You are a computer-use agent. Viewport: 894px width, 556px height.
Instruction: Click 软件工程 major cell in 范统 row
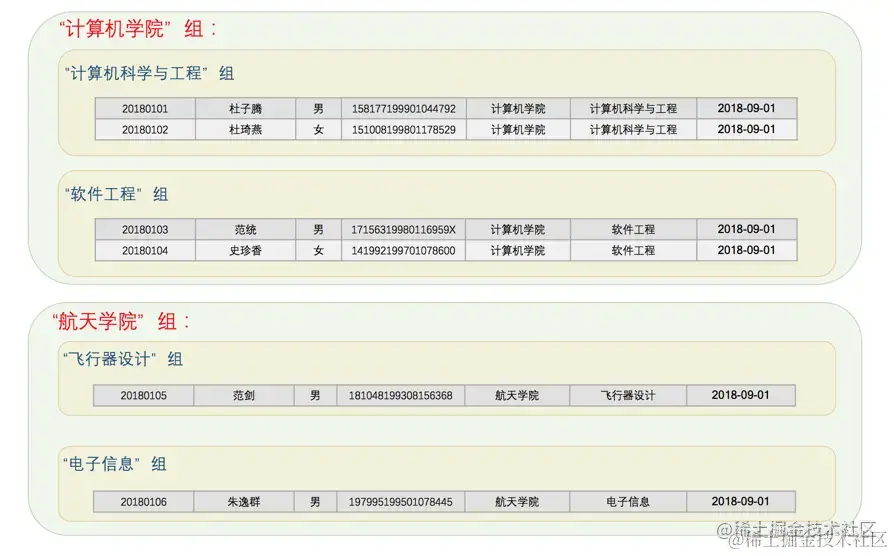tap(633, 229)
